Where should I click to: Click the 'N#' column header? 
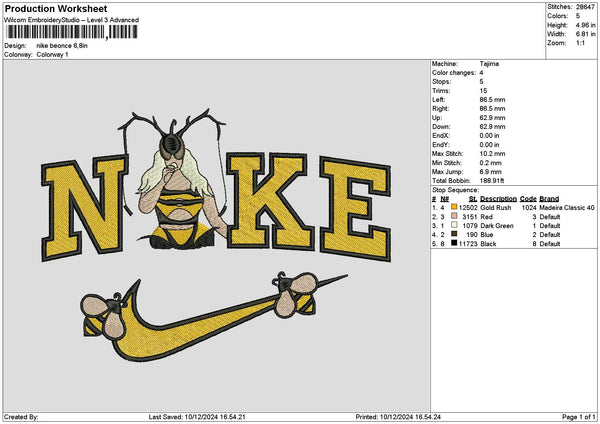(x=444, y=199)
